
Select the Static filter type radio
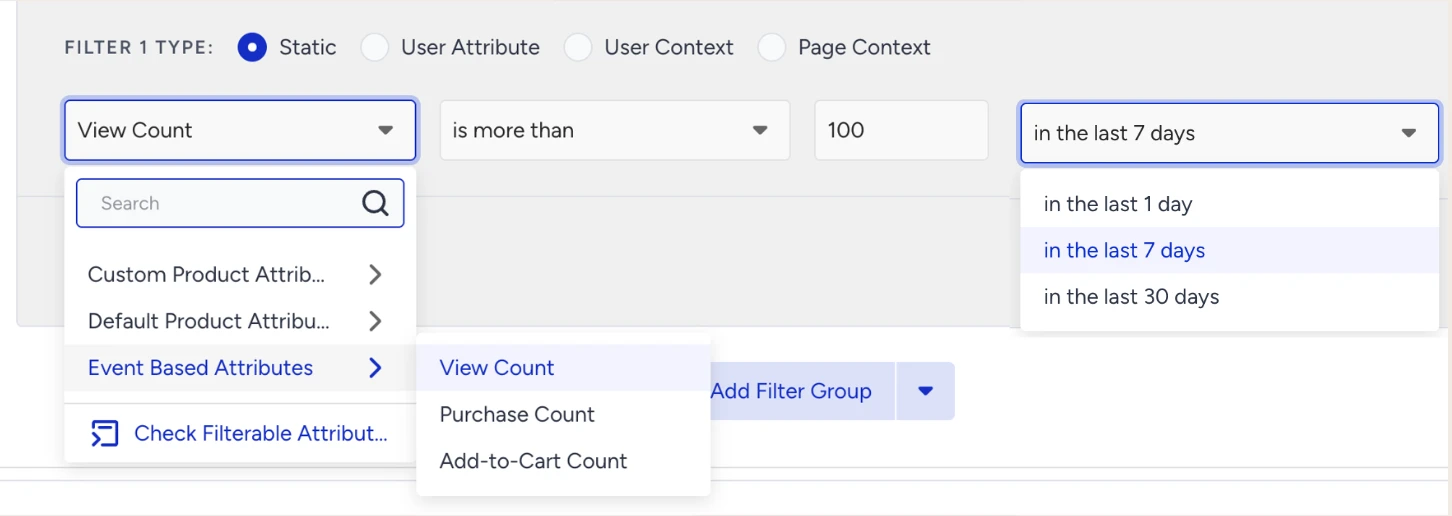252,47
